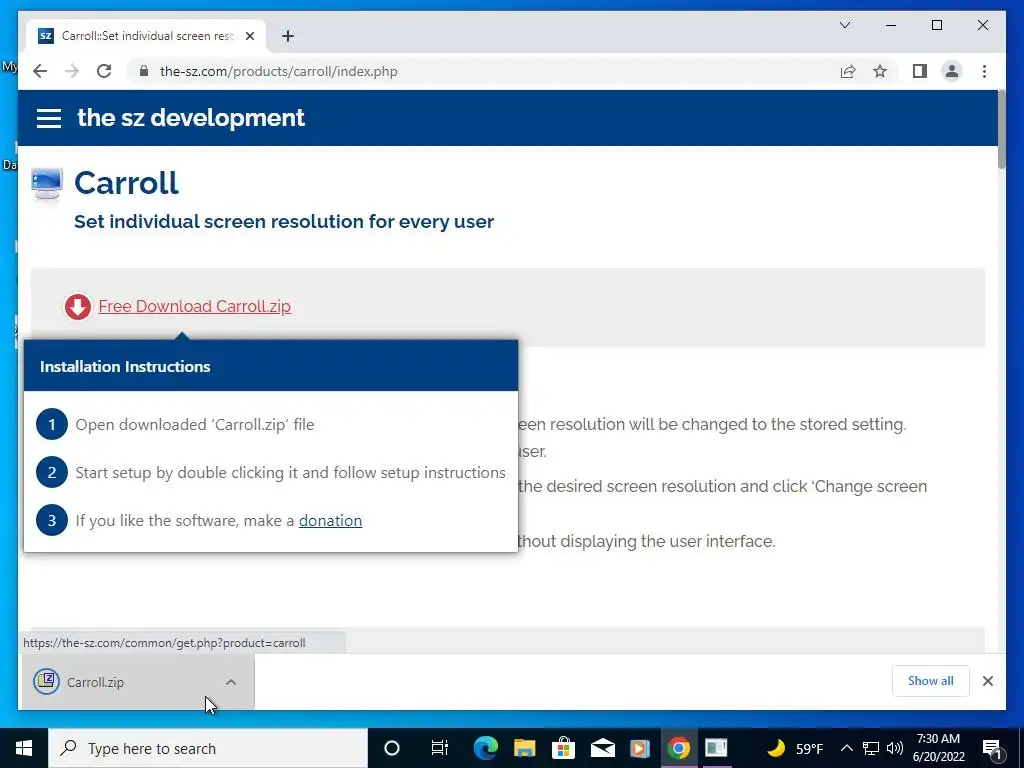Open the clock showing 7:30 AM
Viewport: 1024px width, 768px height.
938,748
